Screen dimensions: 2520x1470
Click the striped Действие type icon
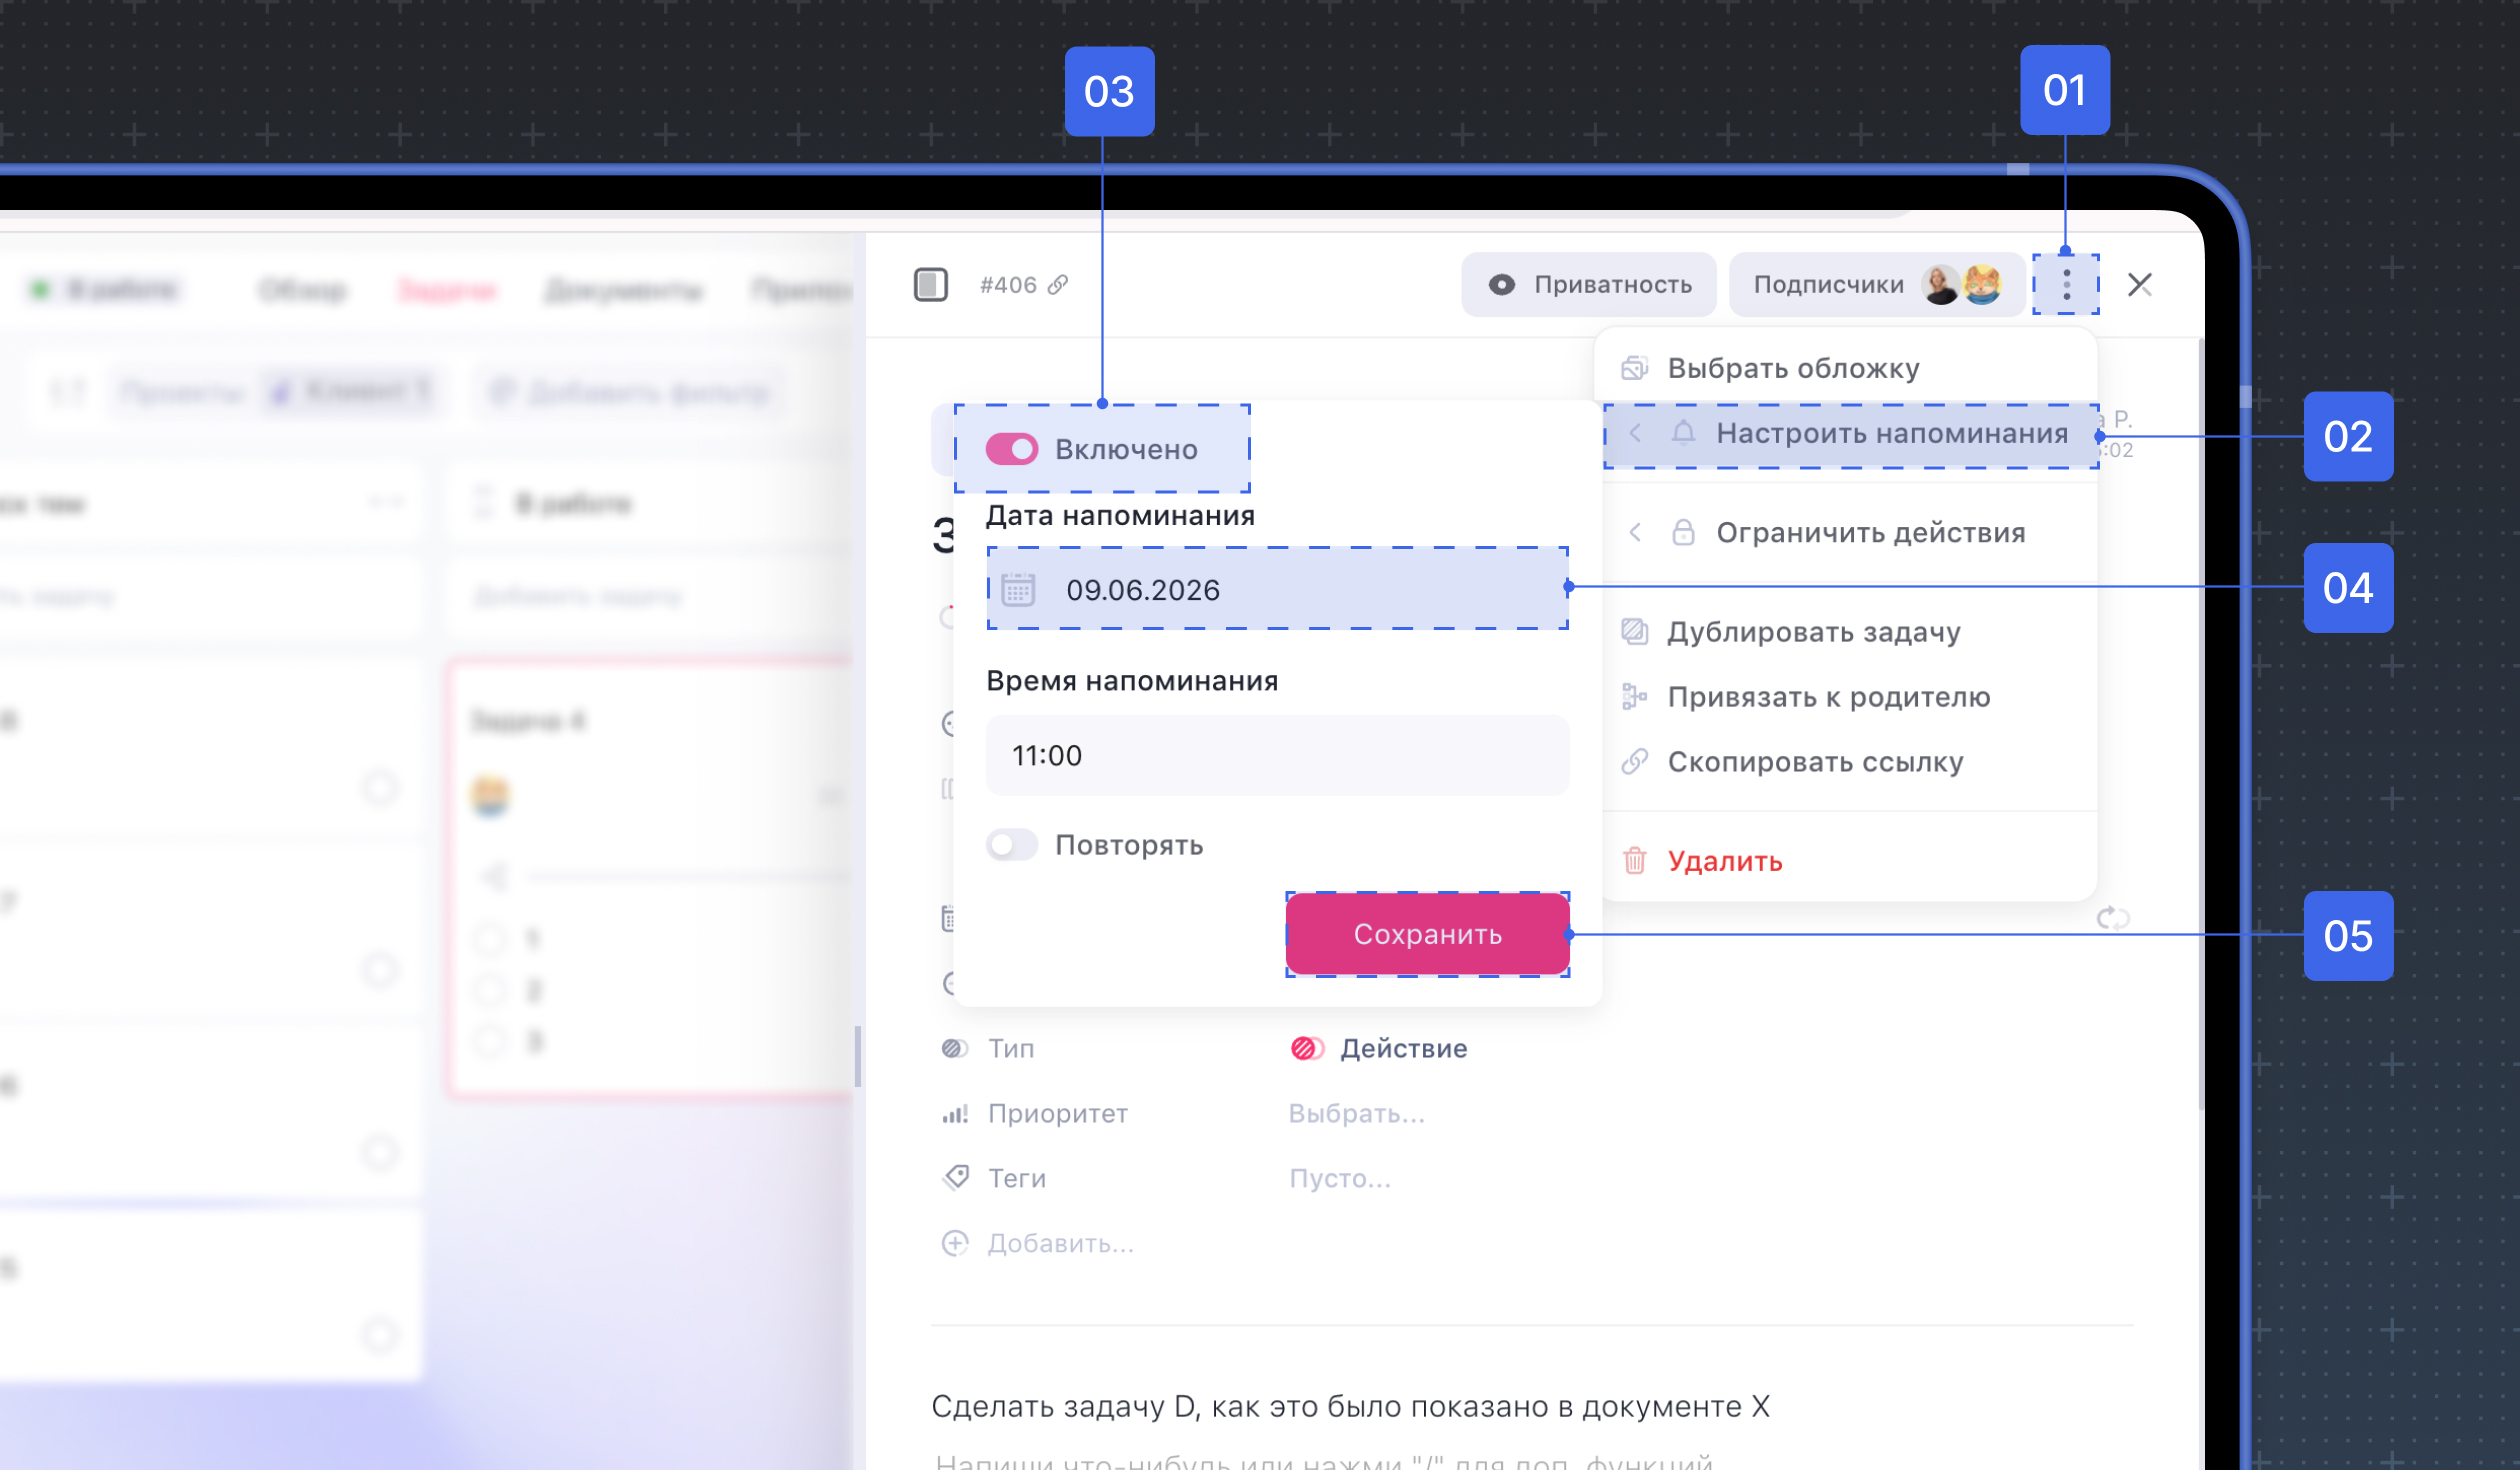(x=1306, y=1049)
